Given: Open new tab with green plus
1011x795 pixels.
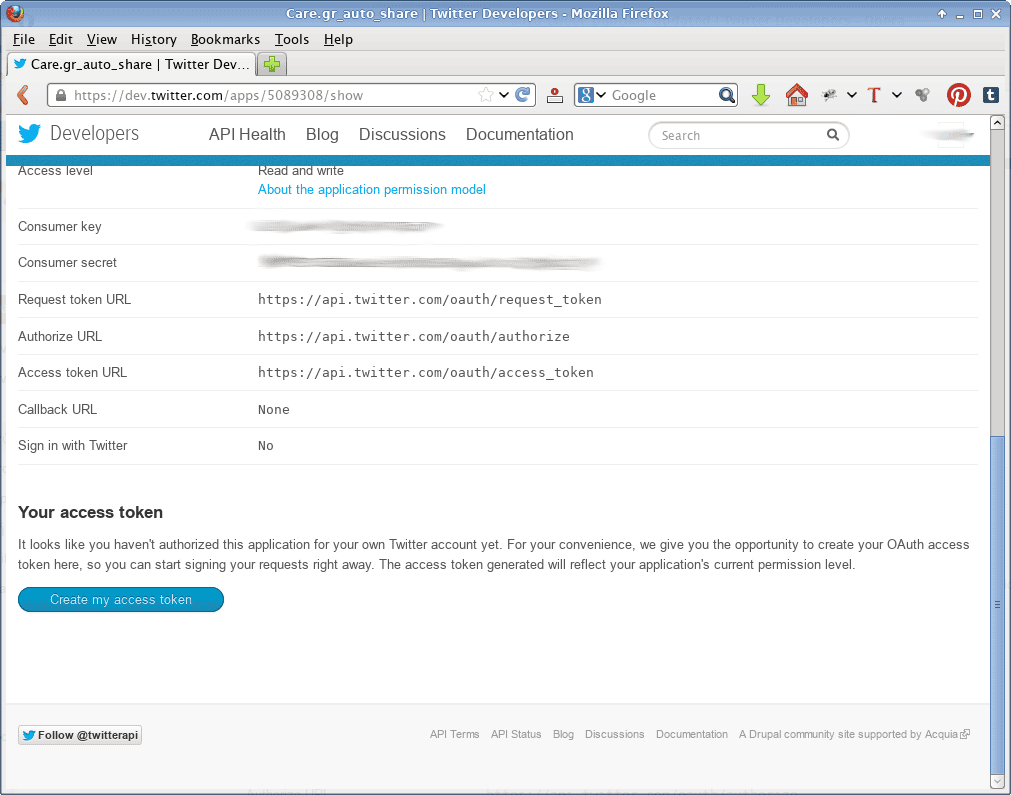Looking at the screenshot, I should tap(272, 64).
